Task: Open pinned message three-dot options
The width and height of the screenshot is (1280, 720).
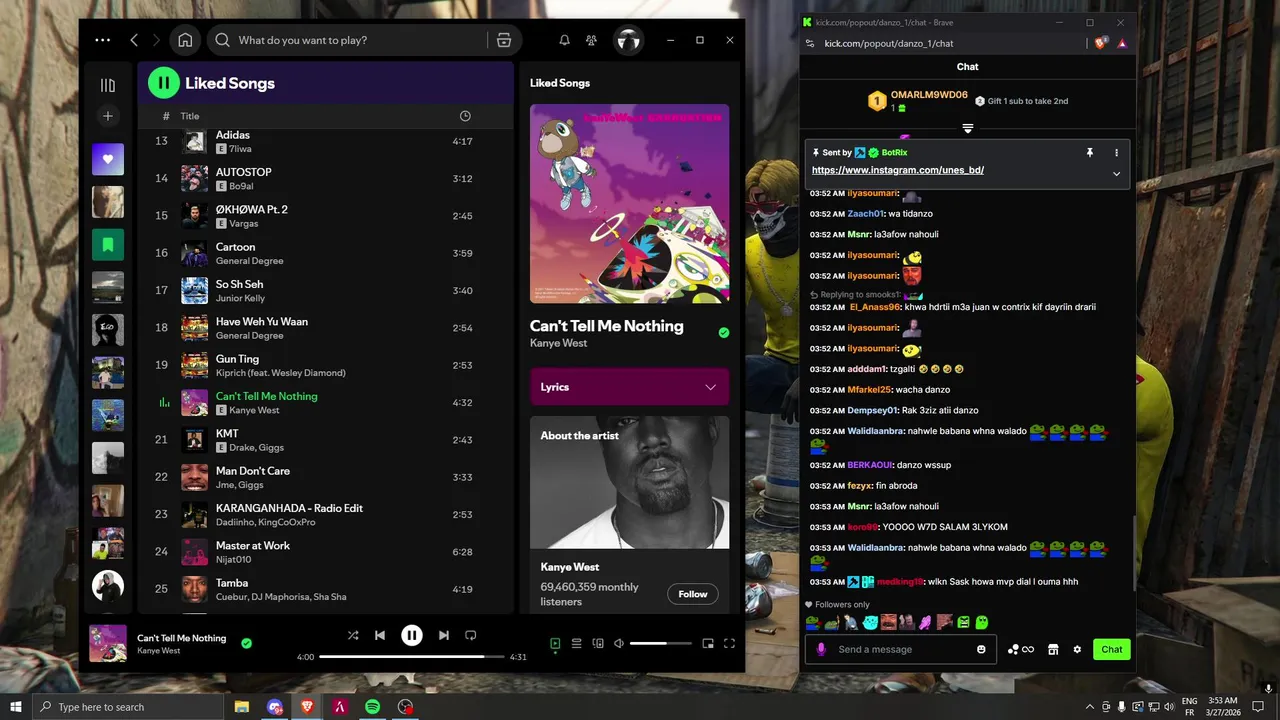Action: click(x=1116, y=153)
